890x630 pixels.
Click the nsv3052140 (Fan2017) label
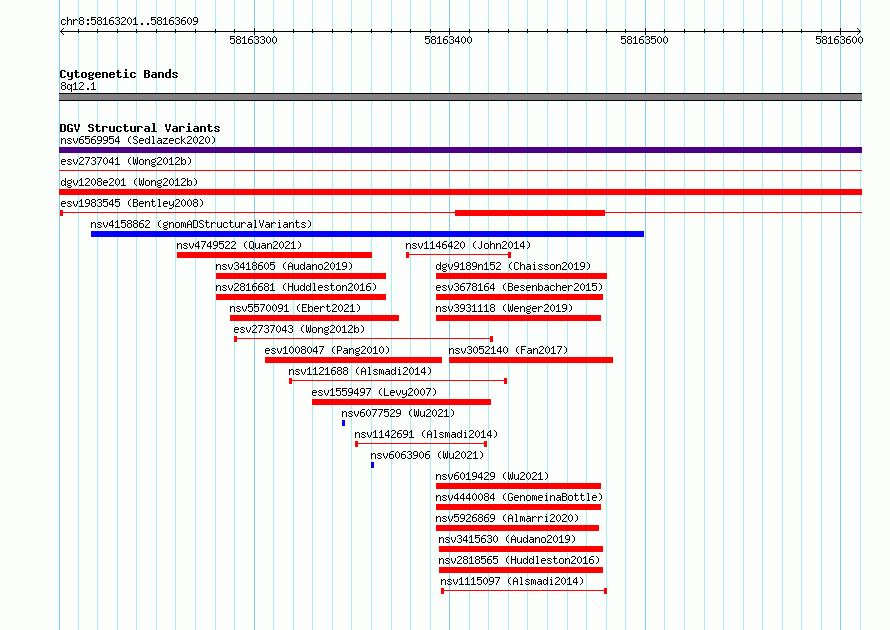pos(508,350)
